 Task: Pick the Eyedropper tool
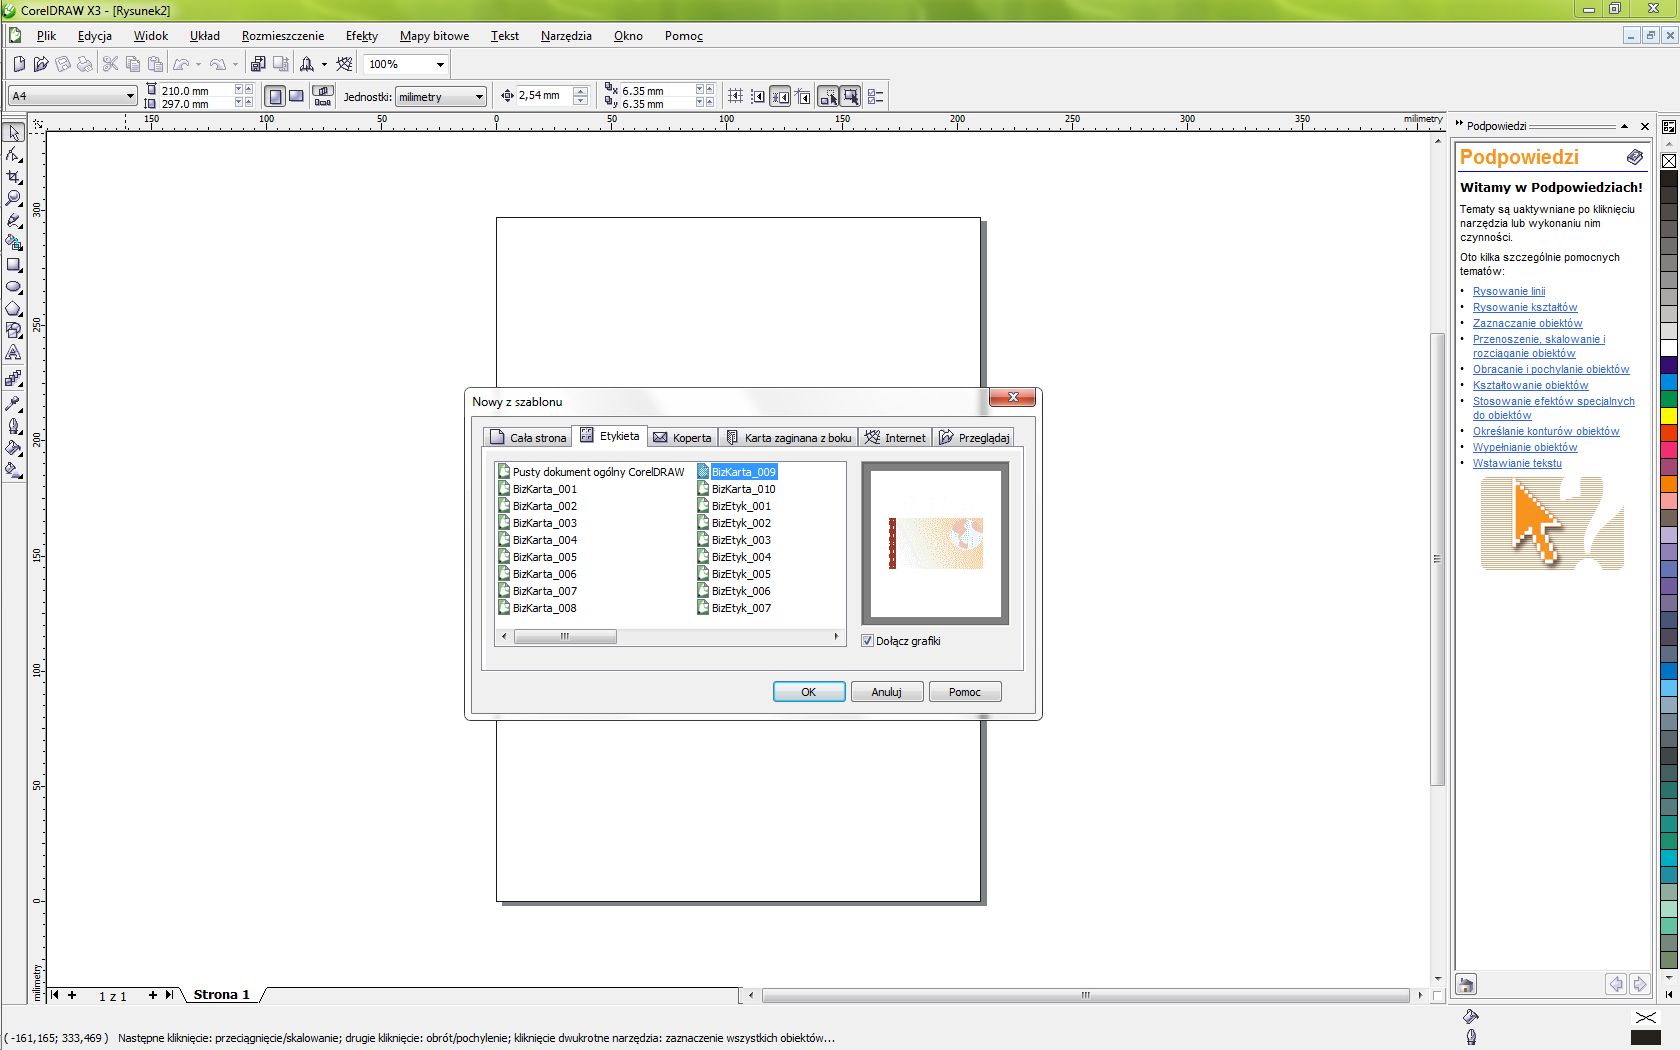tap(14, 403)
